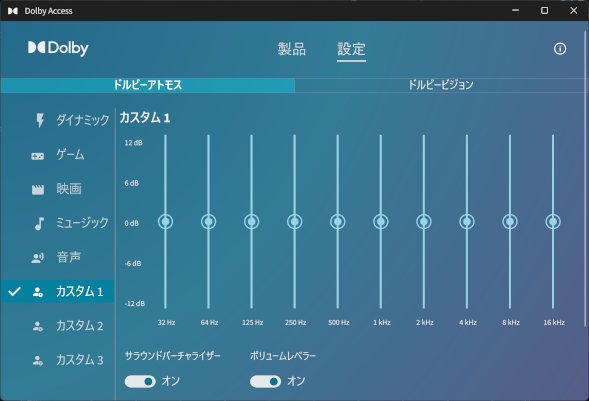Select the checked カスタム 1 preset
Image resolution: width=589 pixels, height=401 pixels.
[x=57, y=291]
